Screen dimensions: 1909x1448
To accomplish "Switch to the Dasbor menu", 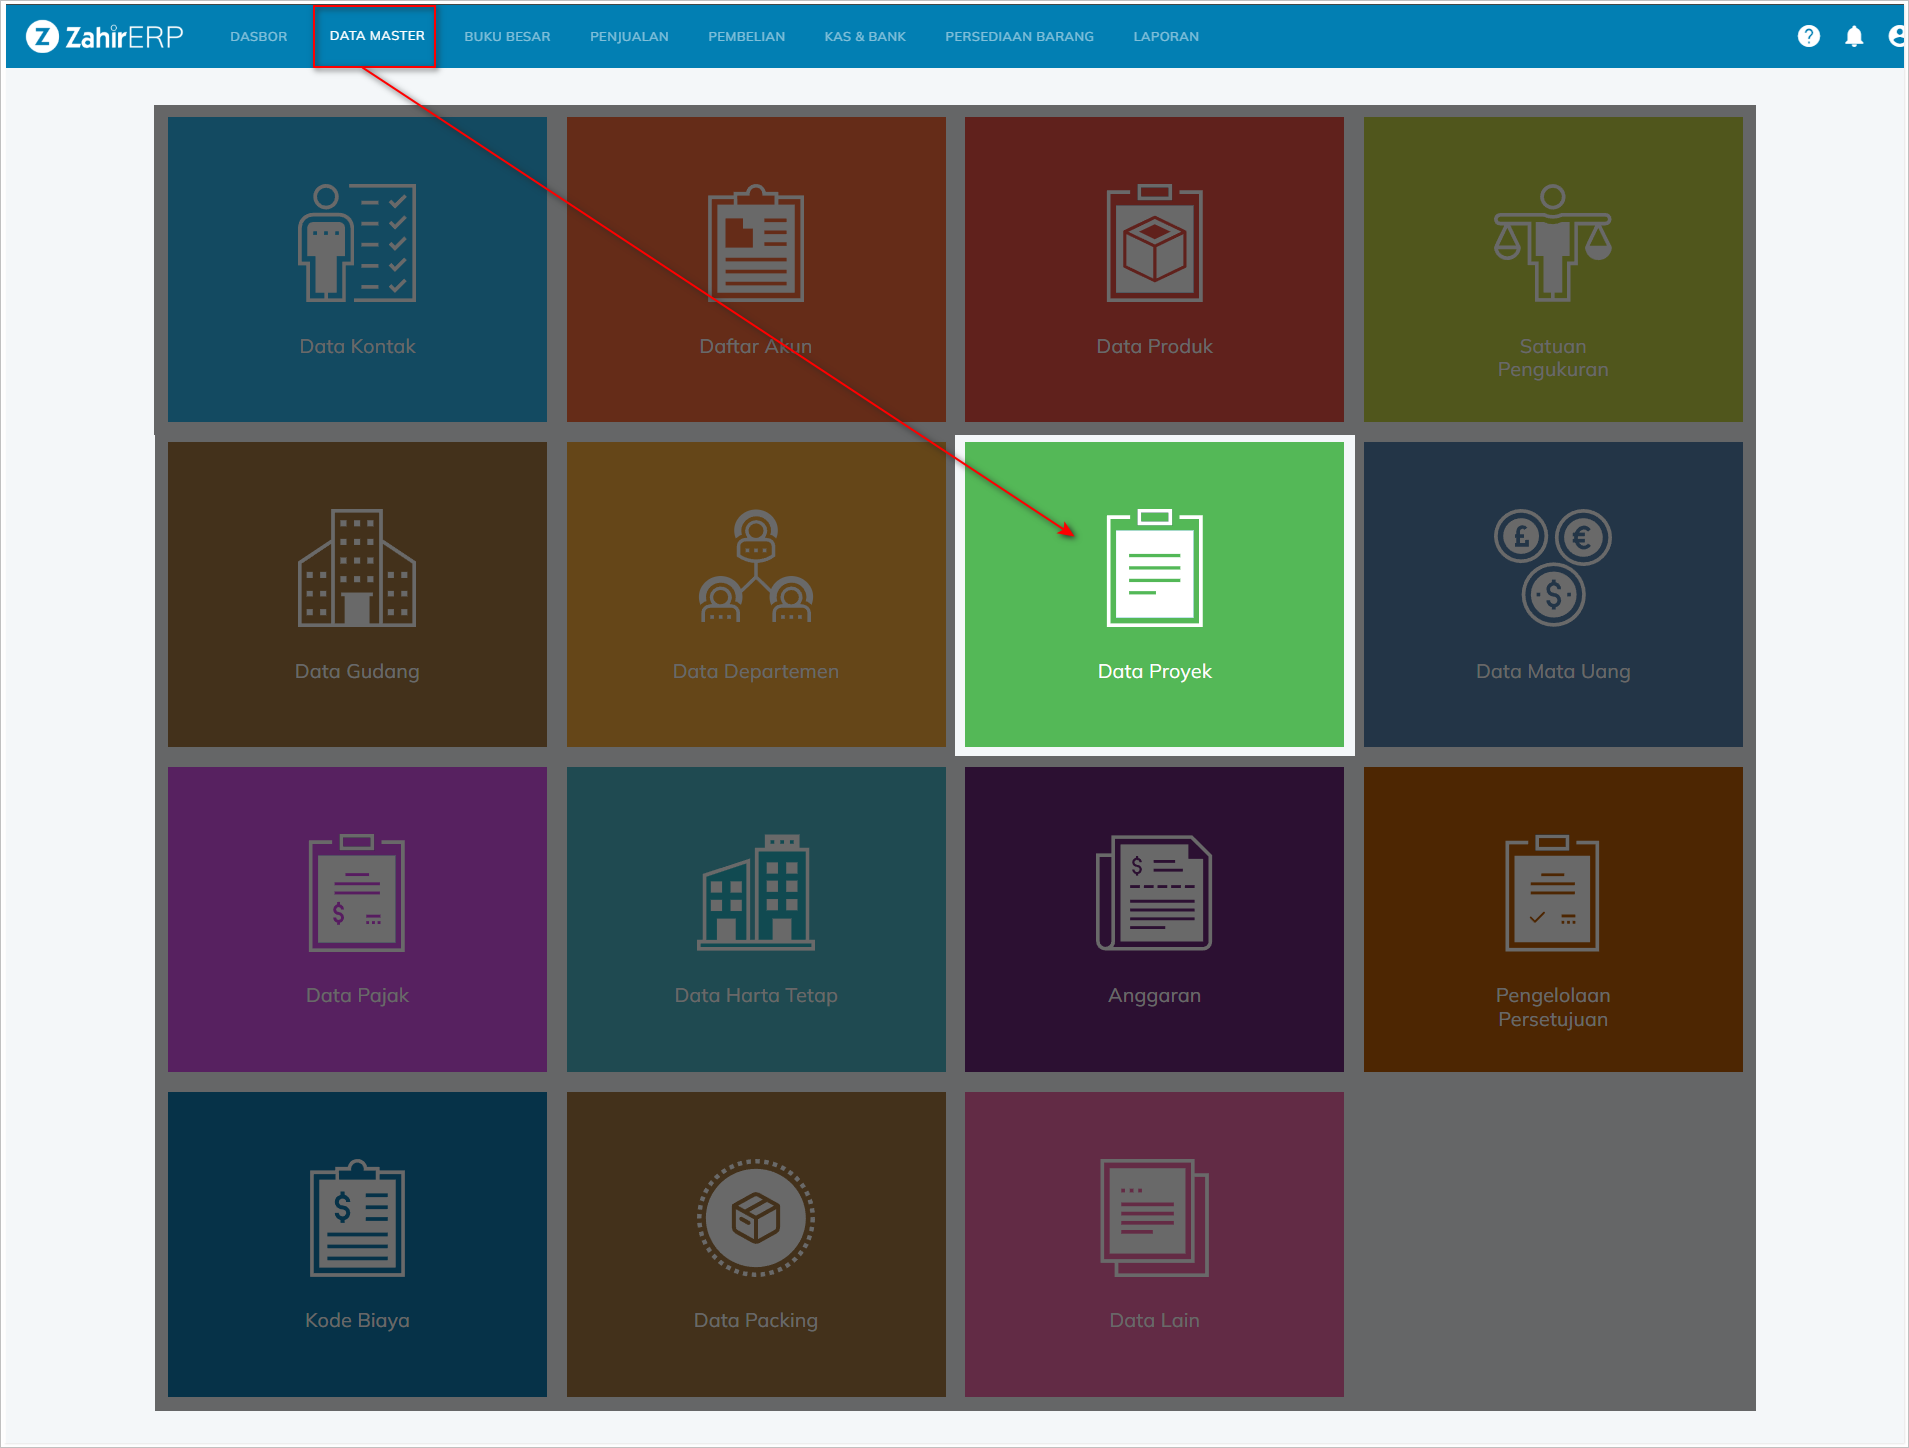I will point(258,36).
